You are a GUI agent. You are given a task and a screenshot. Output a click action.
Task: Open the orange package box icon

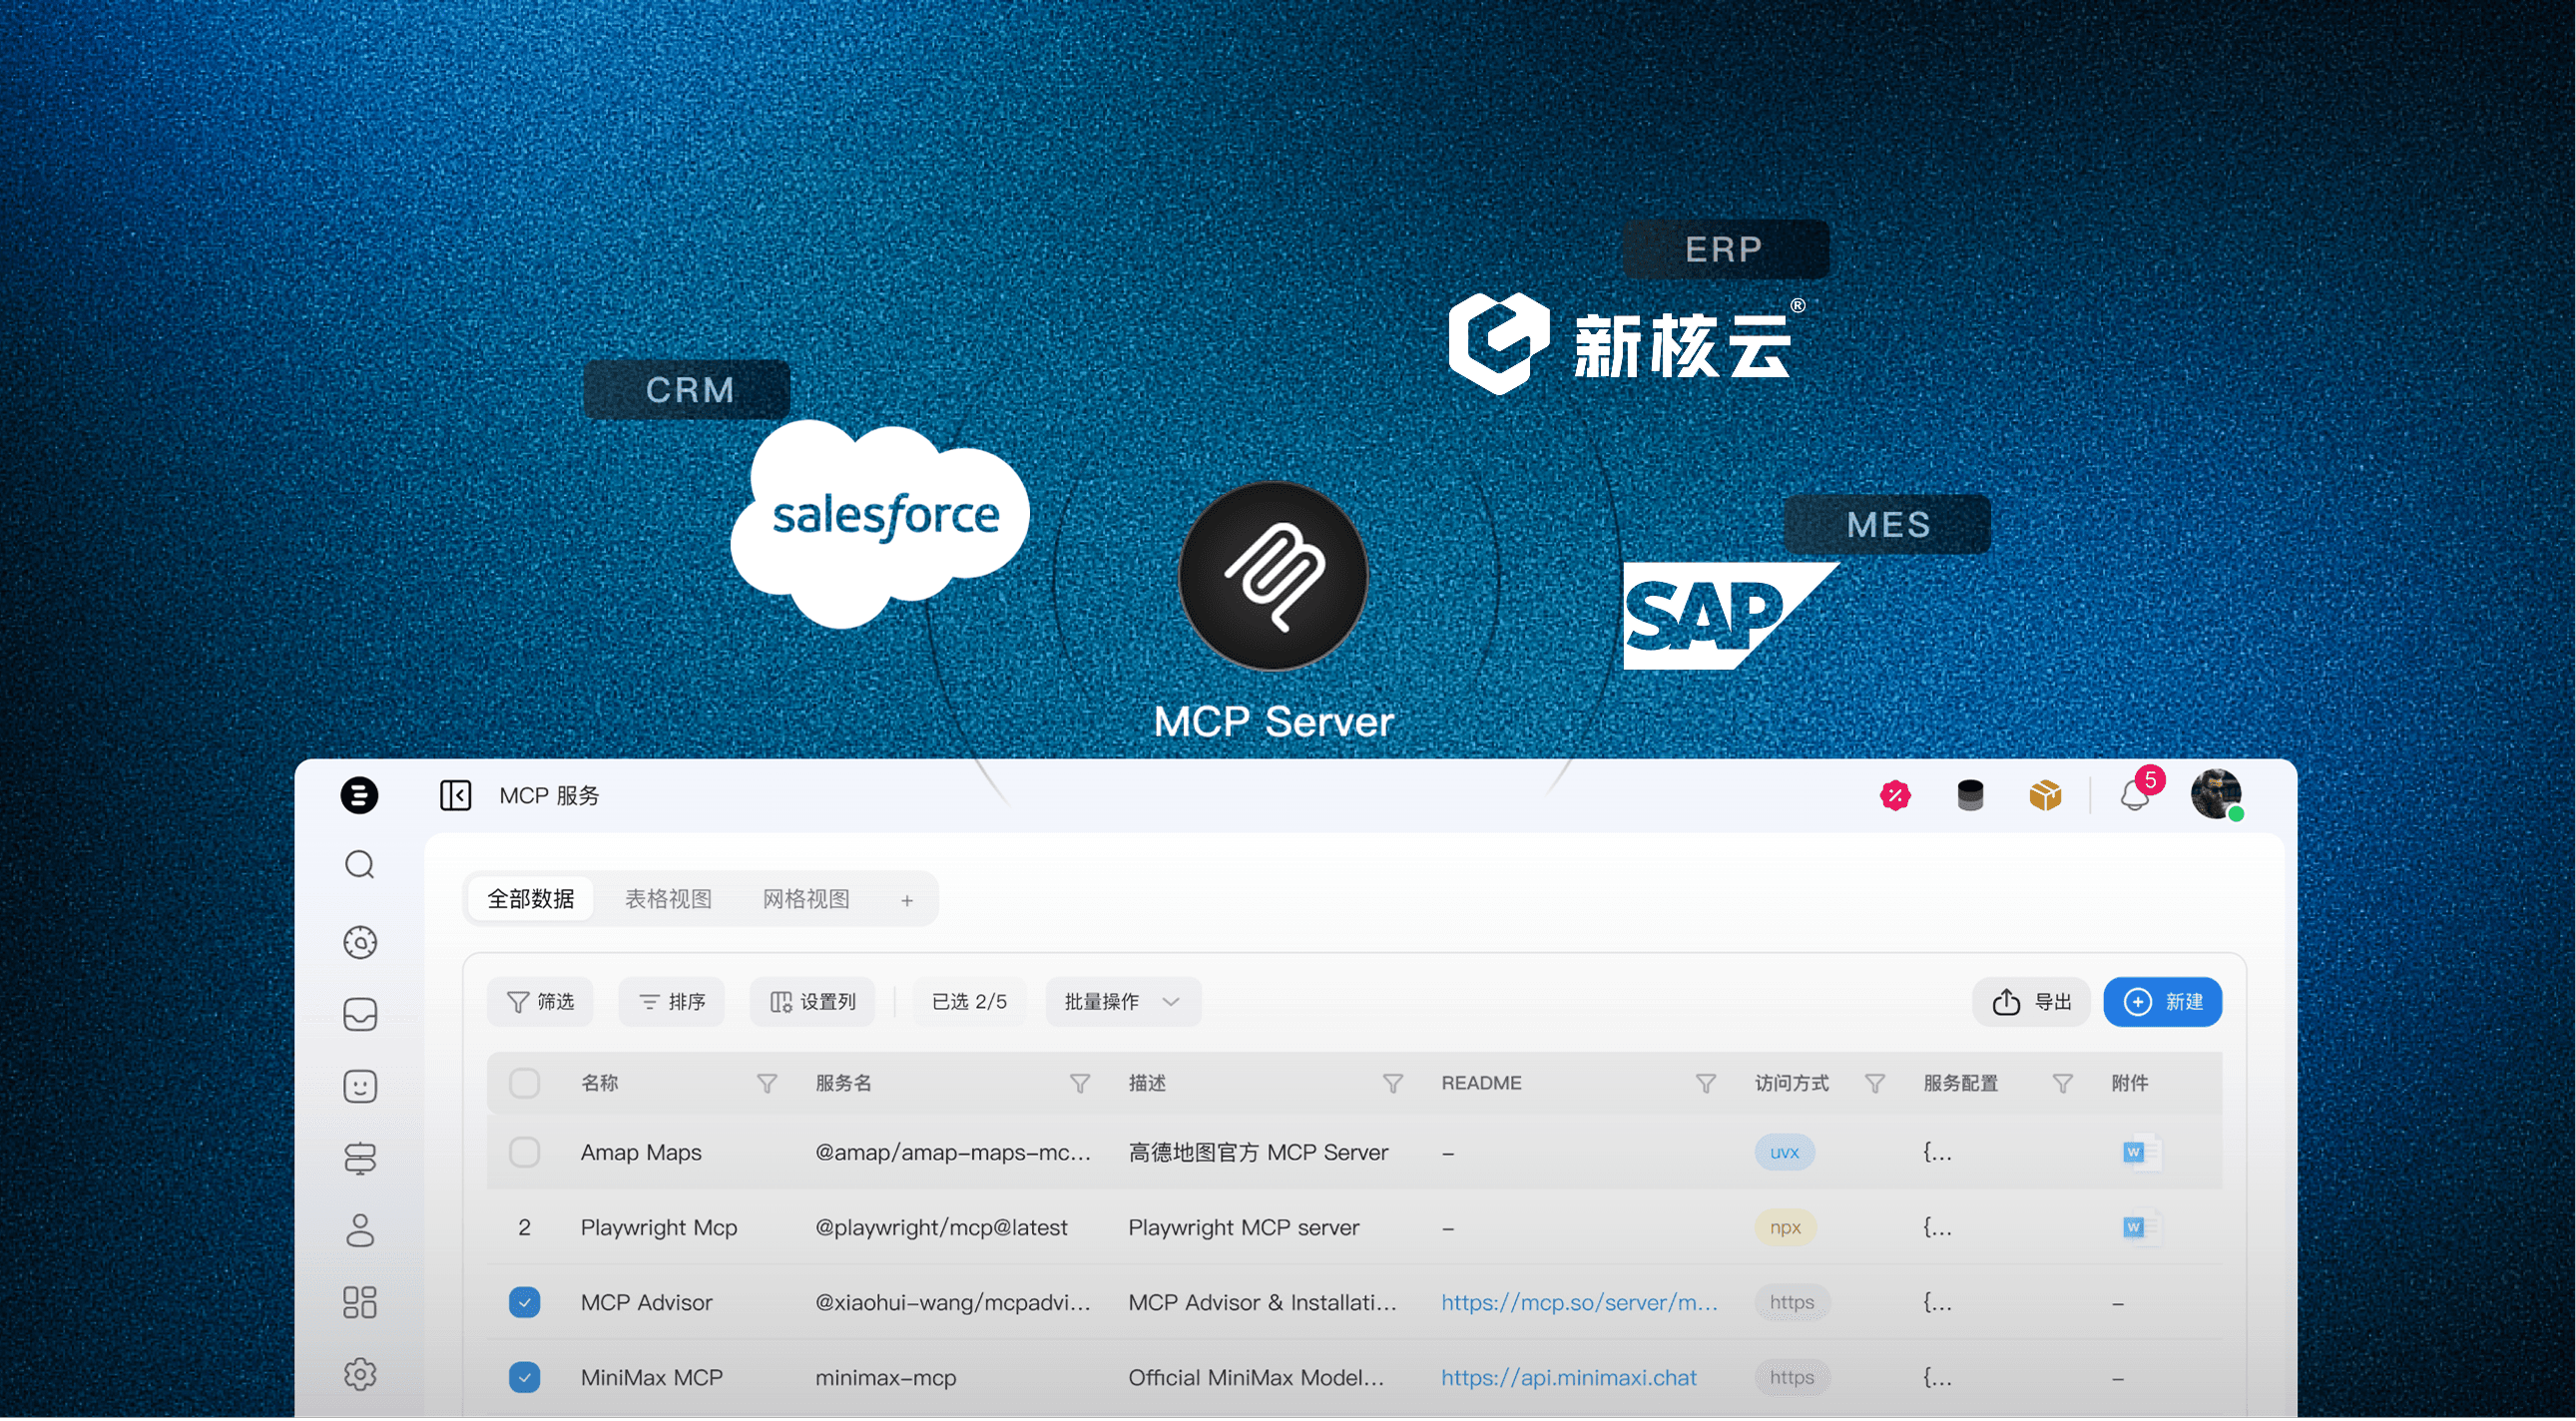(x=2045, y=796)
